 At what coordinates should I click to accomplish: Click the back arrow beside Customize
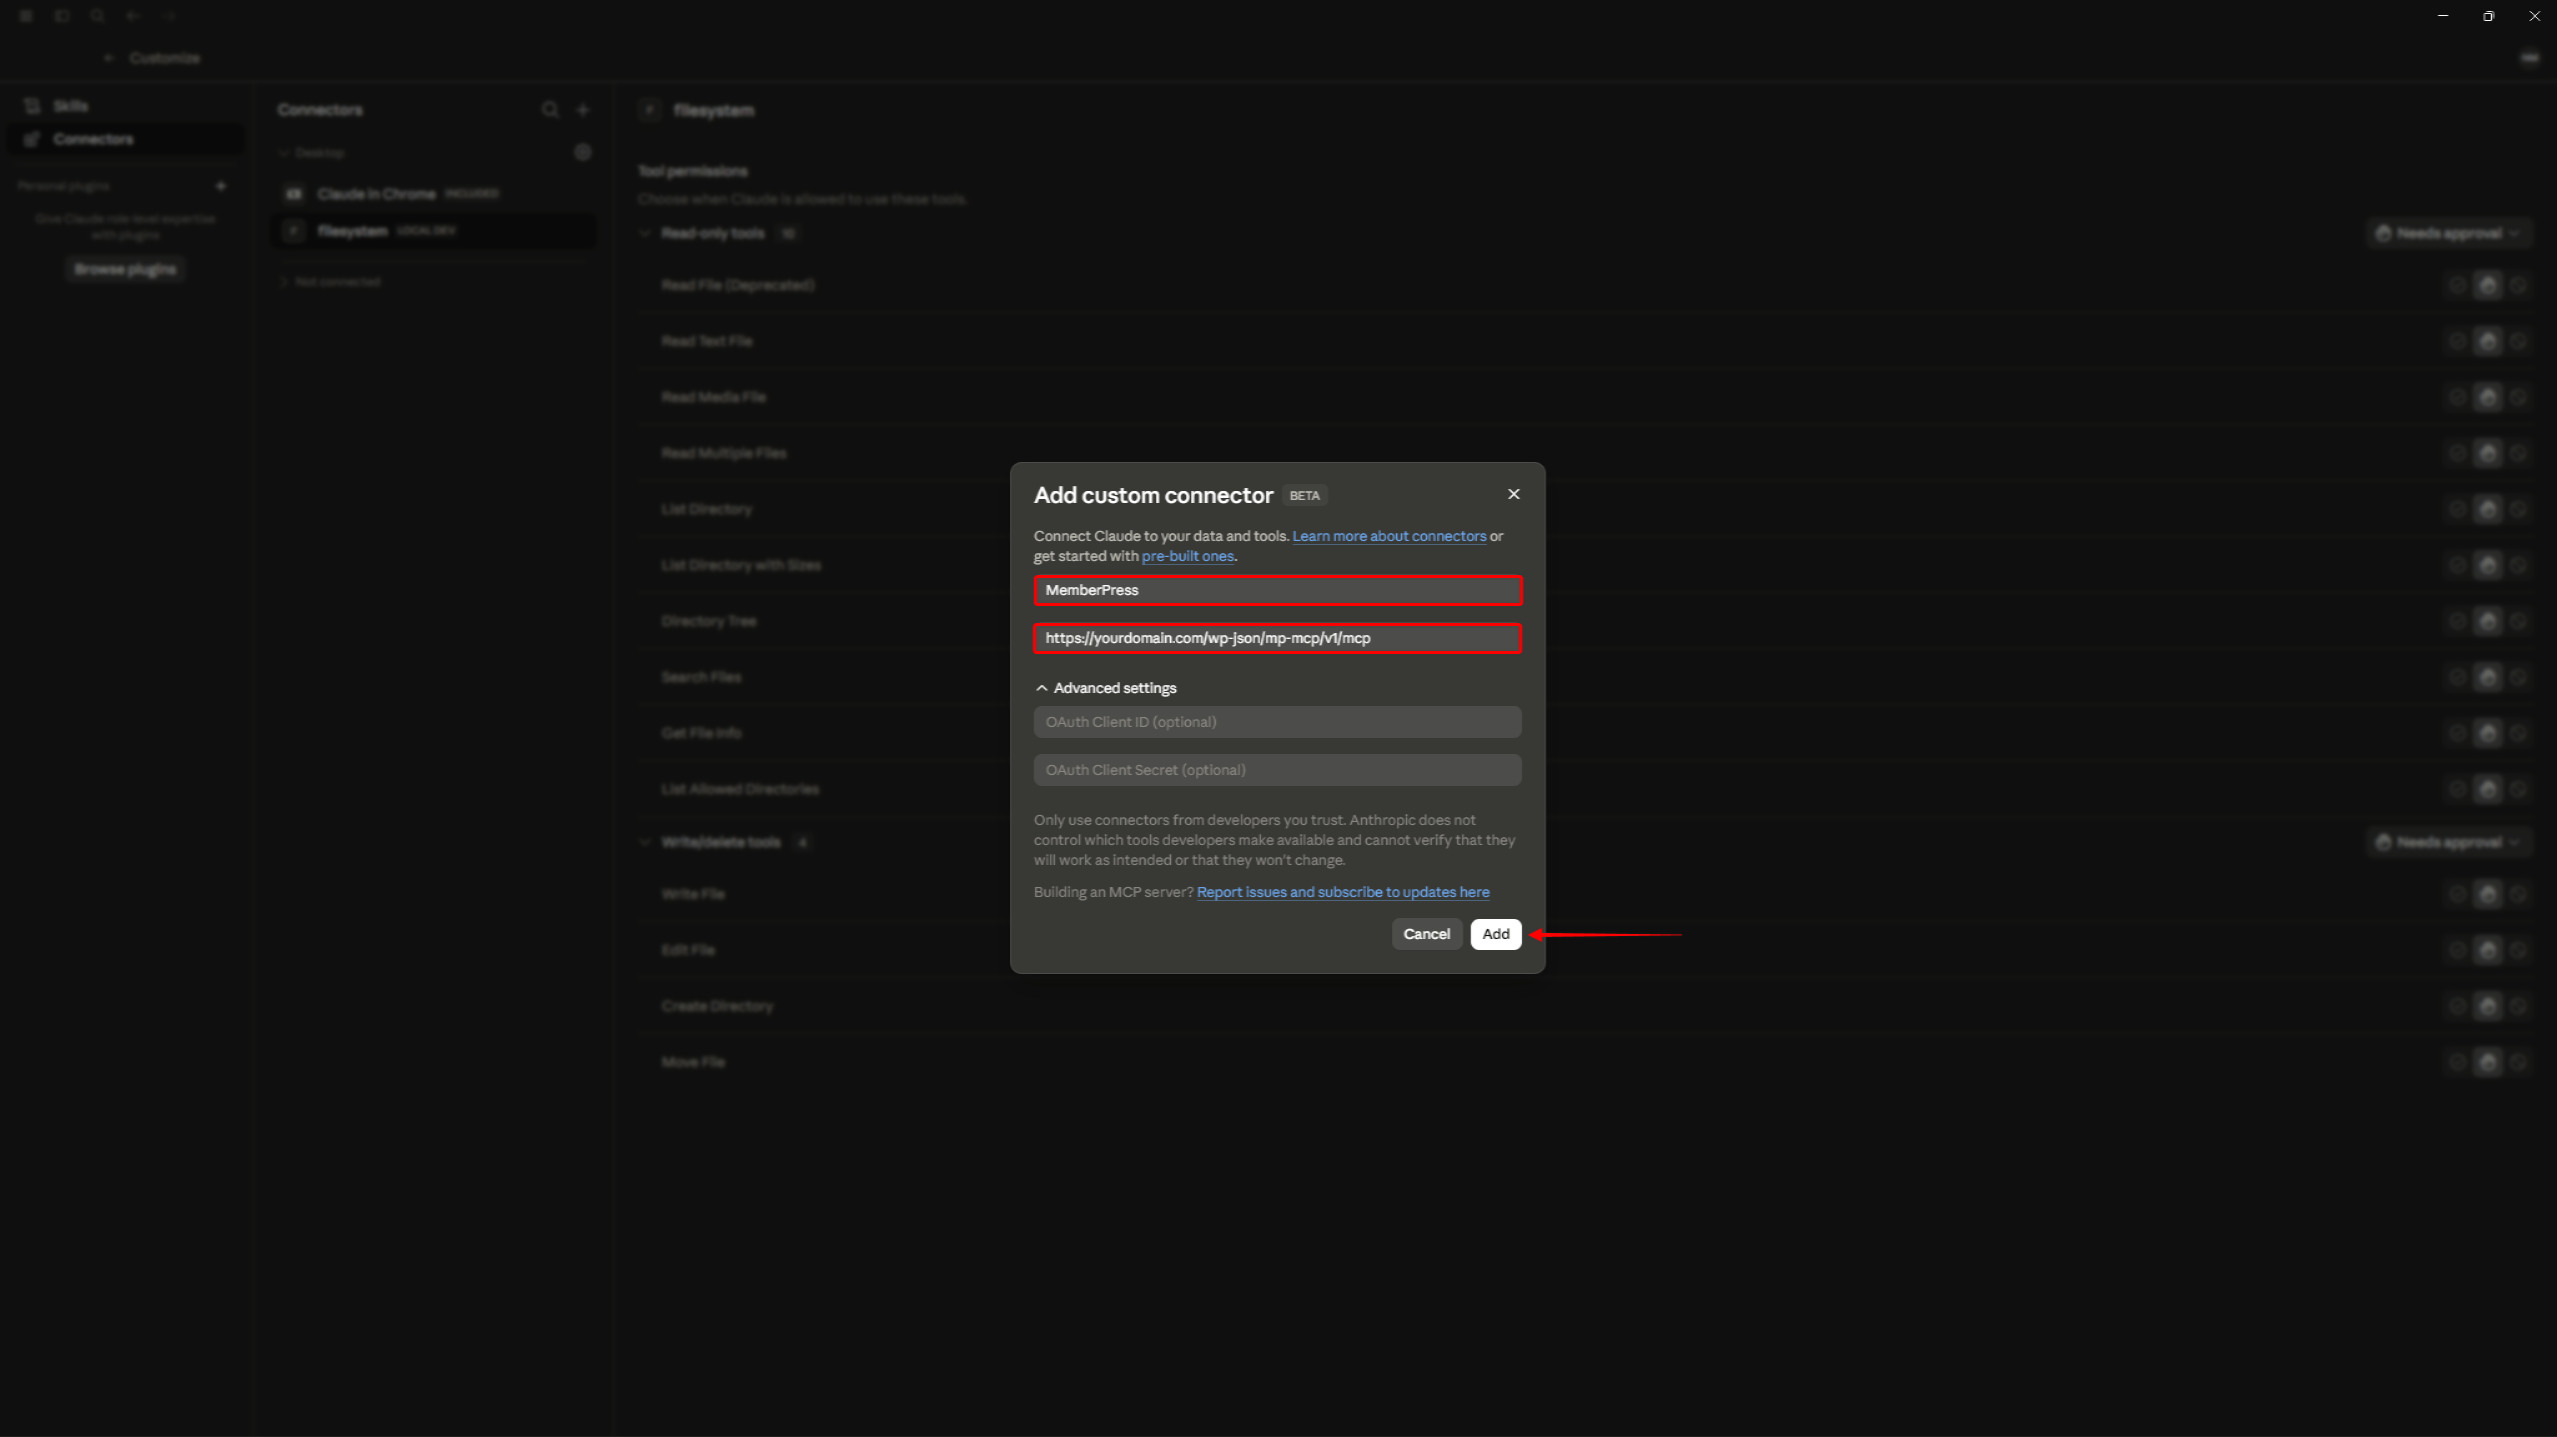[109, 58]
